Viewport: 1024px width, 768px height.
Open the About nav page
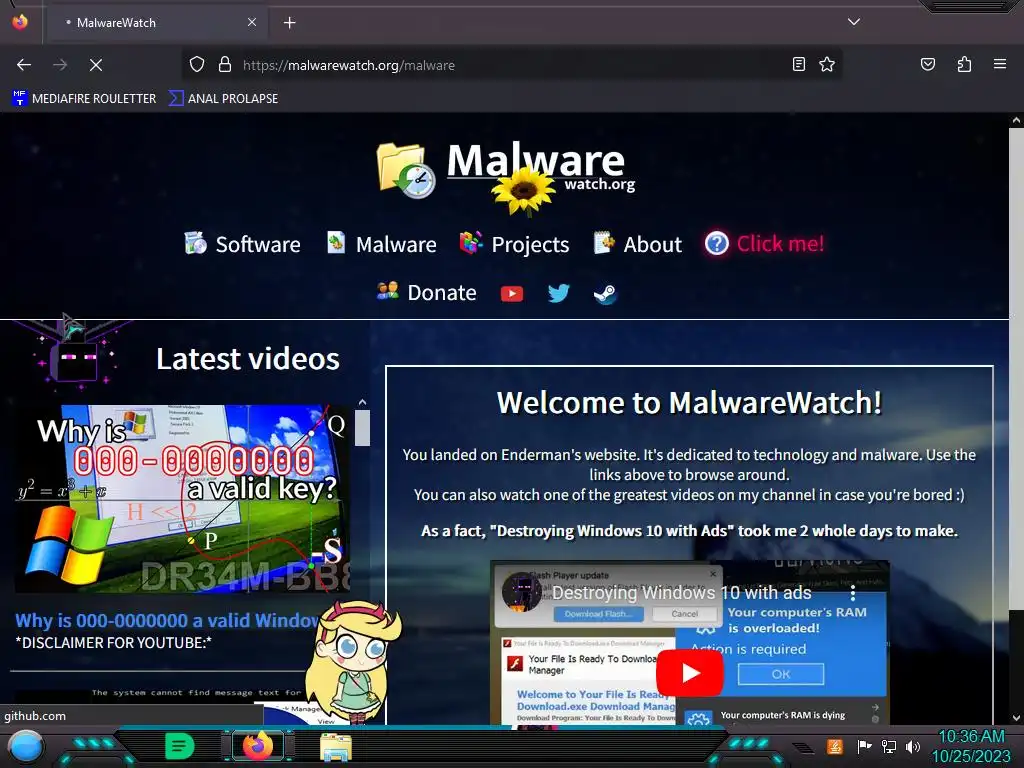pyautogui.click(x=637, y=244)
